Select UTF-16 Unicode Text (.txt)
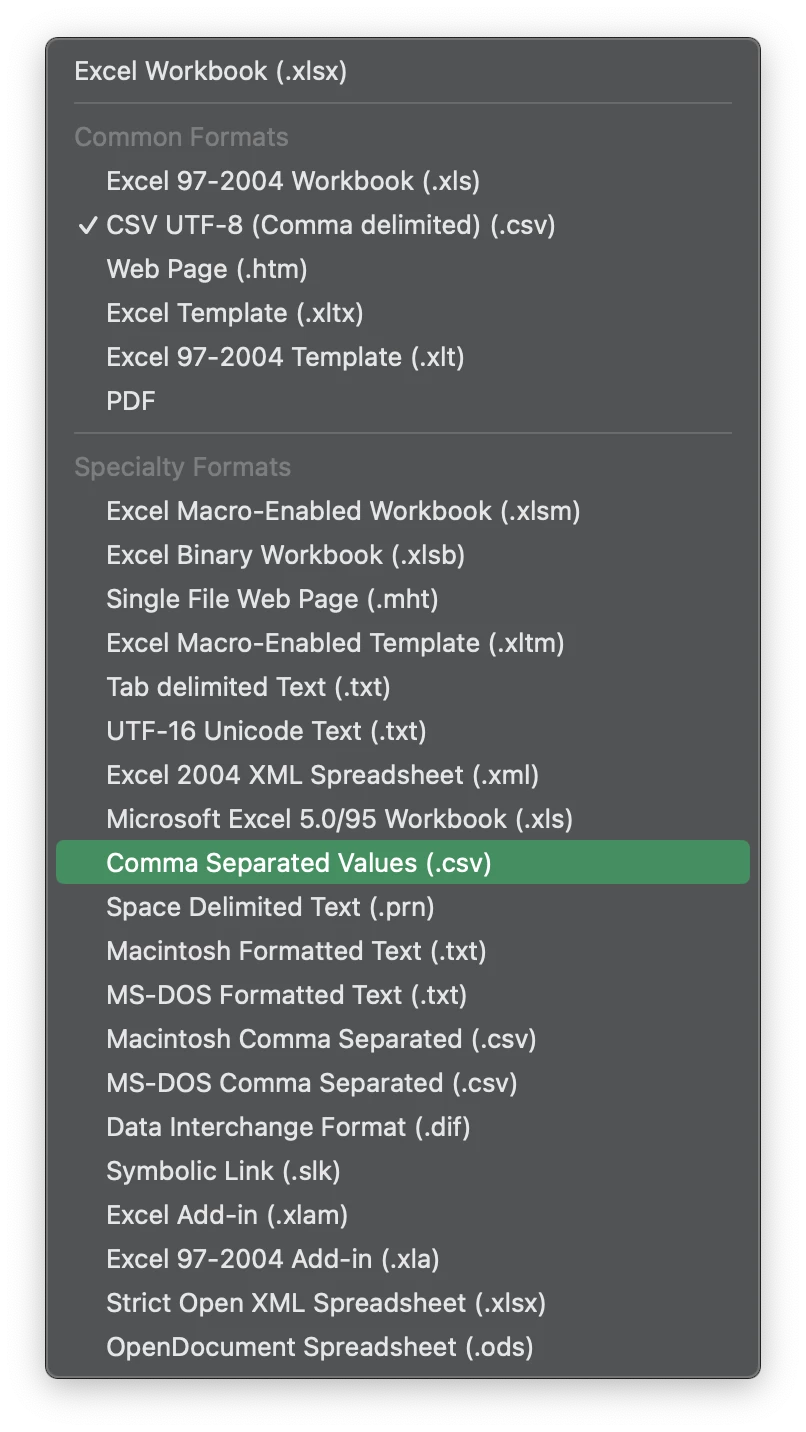 point(403,731)
